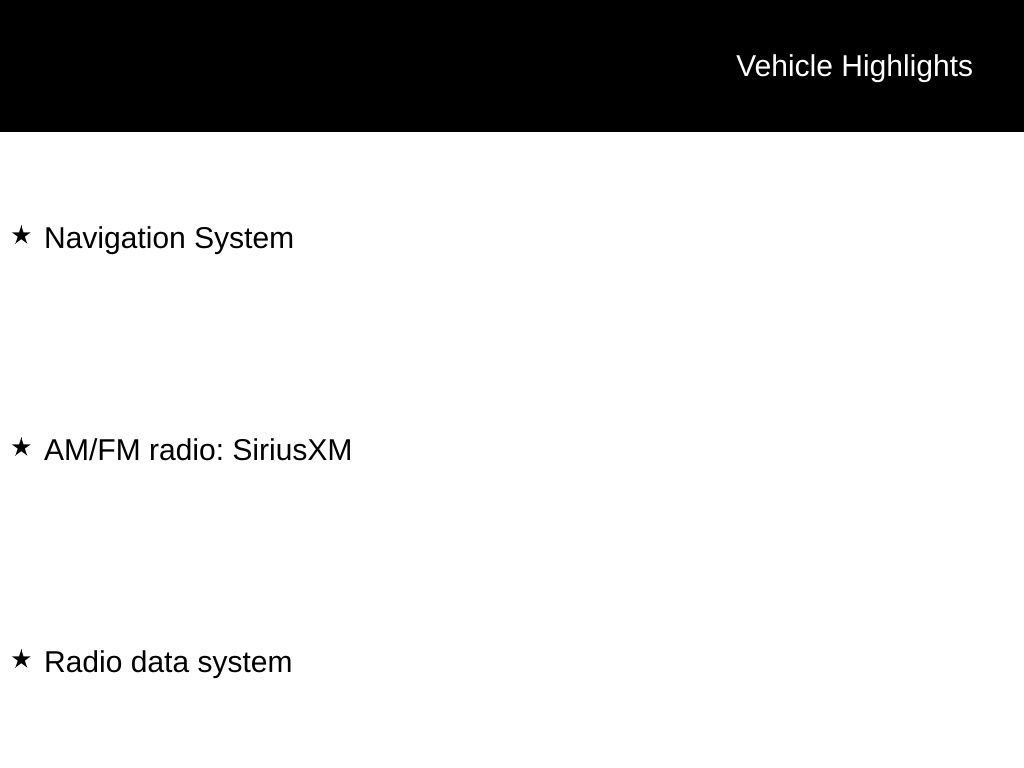
Task: Click the star bullet beside Navigation System
Action: click(x=21, y=236)
